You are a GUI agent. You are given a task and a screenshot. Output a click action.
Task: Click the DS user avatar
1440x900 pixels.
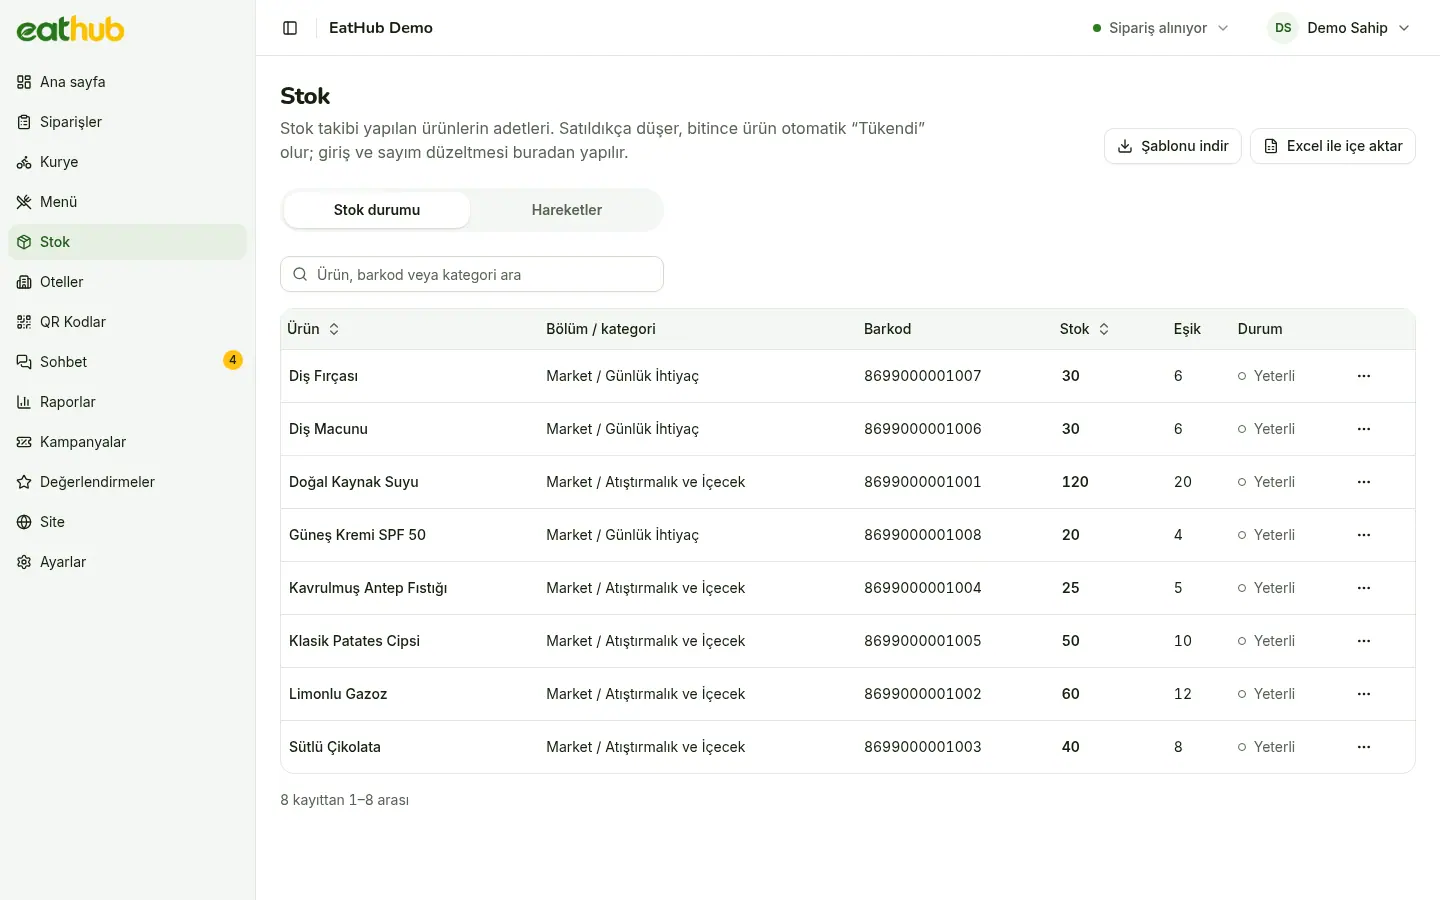[1283, 28]
